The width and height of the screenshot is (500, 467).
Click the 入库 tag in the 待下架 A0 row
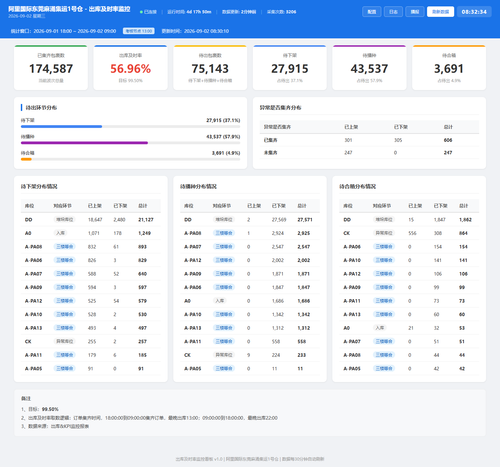[61, 233]
